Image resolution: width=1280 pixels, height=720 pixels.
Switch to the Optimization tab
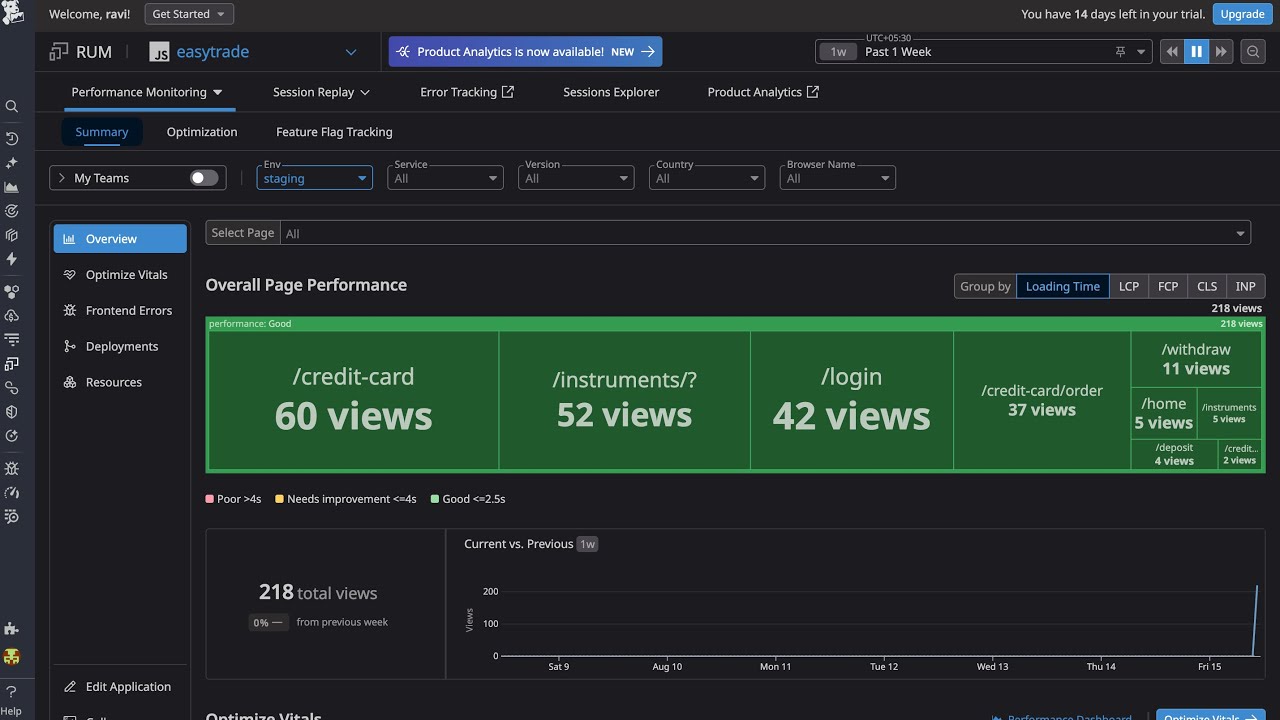pos(202,132)
